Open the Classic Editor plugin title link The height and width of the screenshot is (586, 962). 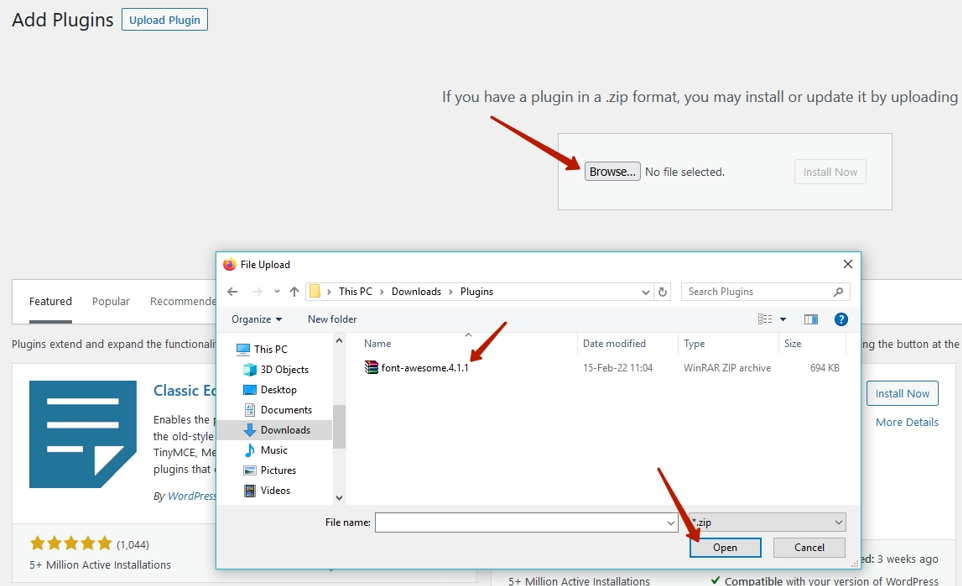[185, 391]
